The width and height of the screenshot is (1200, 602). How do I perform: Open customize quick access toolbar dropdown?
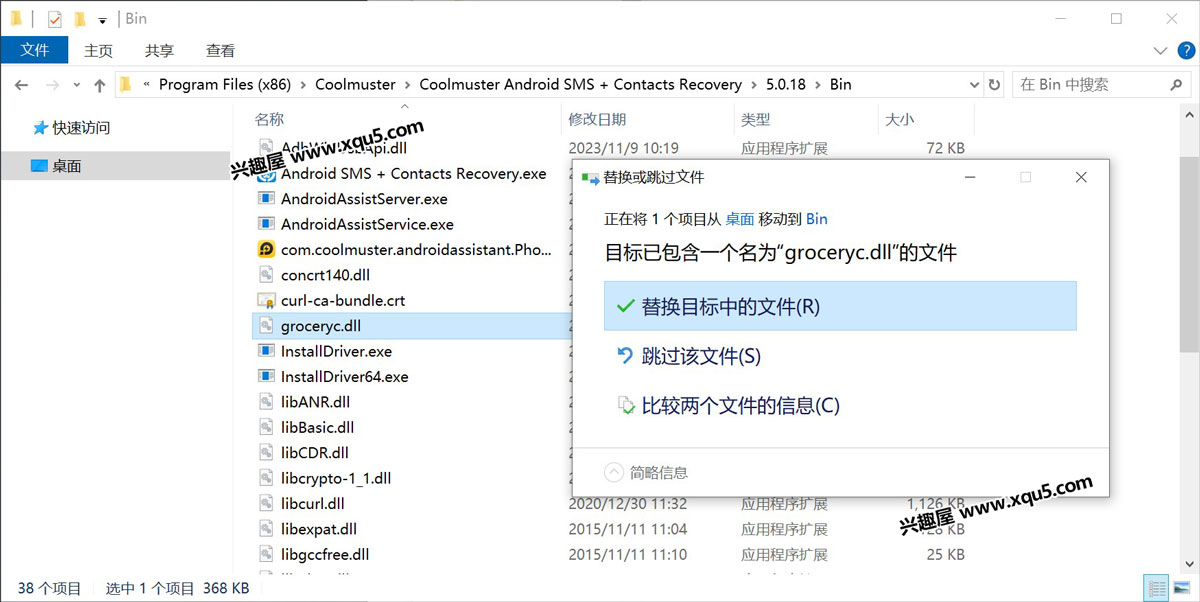pyautogui.click(x=102, y=20)
